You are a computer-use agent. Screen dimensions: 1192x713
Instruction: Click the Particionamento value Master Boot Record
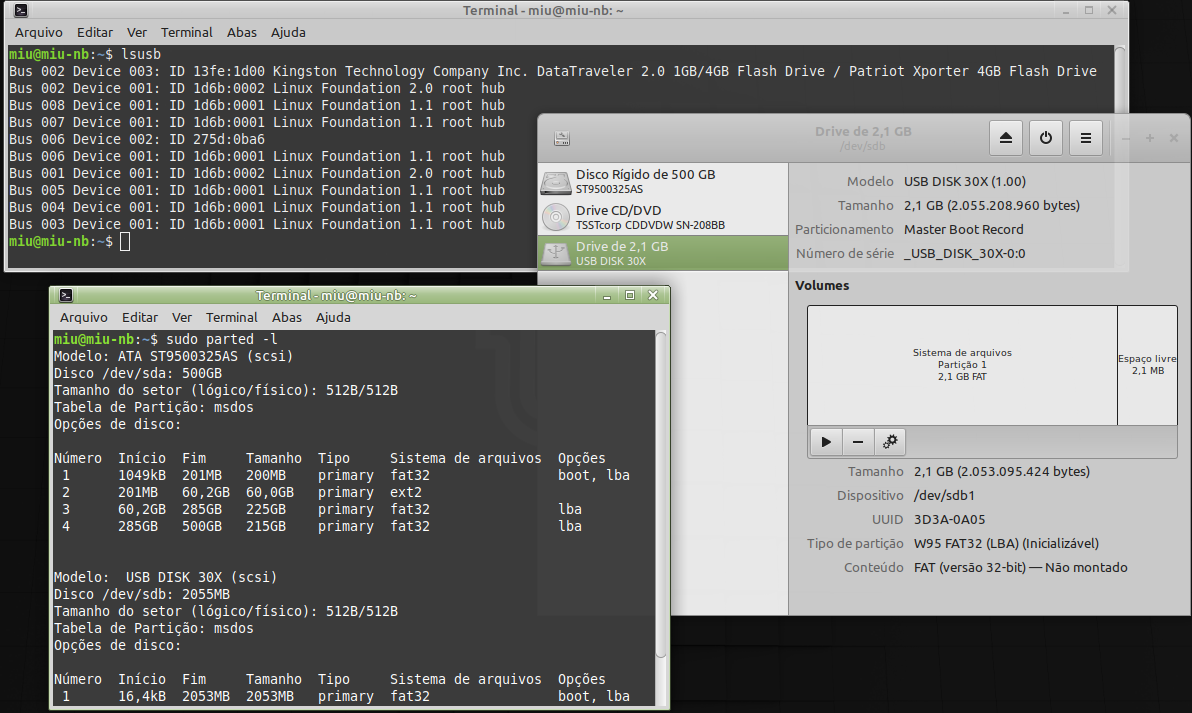pyautogui.click(x=964, y=230)
